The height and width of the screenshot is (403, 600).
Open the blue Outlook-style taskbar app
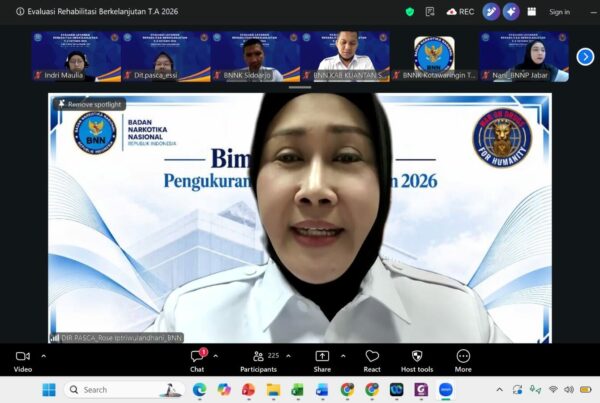(x=322, y=390)
